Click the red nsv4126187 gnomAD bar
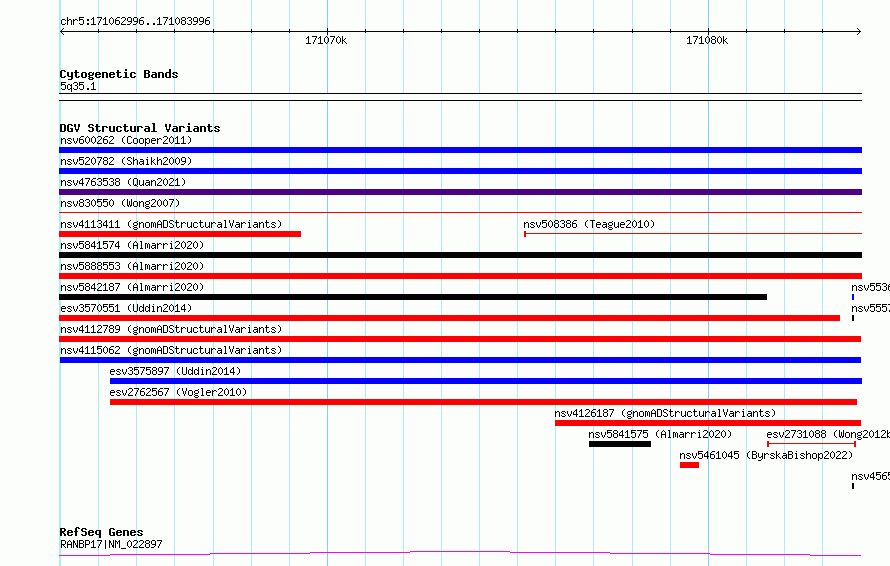 coord(708,423)
